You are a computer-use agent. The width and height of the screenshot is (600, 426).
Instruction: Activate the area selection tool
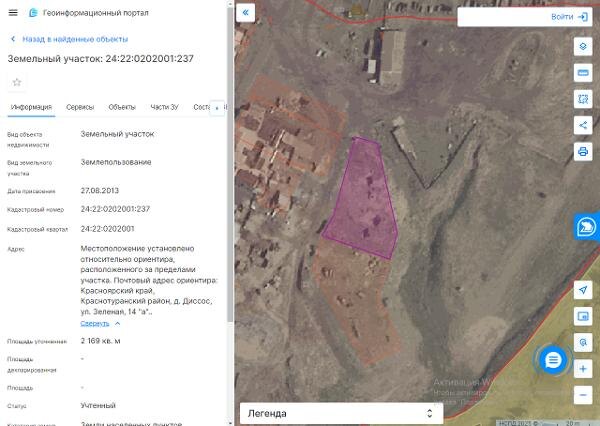click(583, 99)
